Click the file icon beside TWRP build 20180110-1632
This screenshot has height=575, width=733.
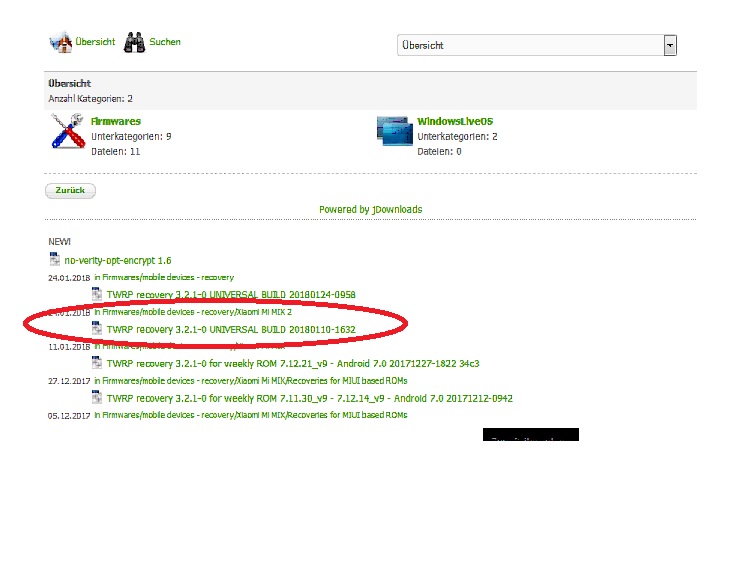click(97, 328)
